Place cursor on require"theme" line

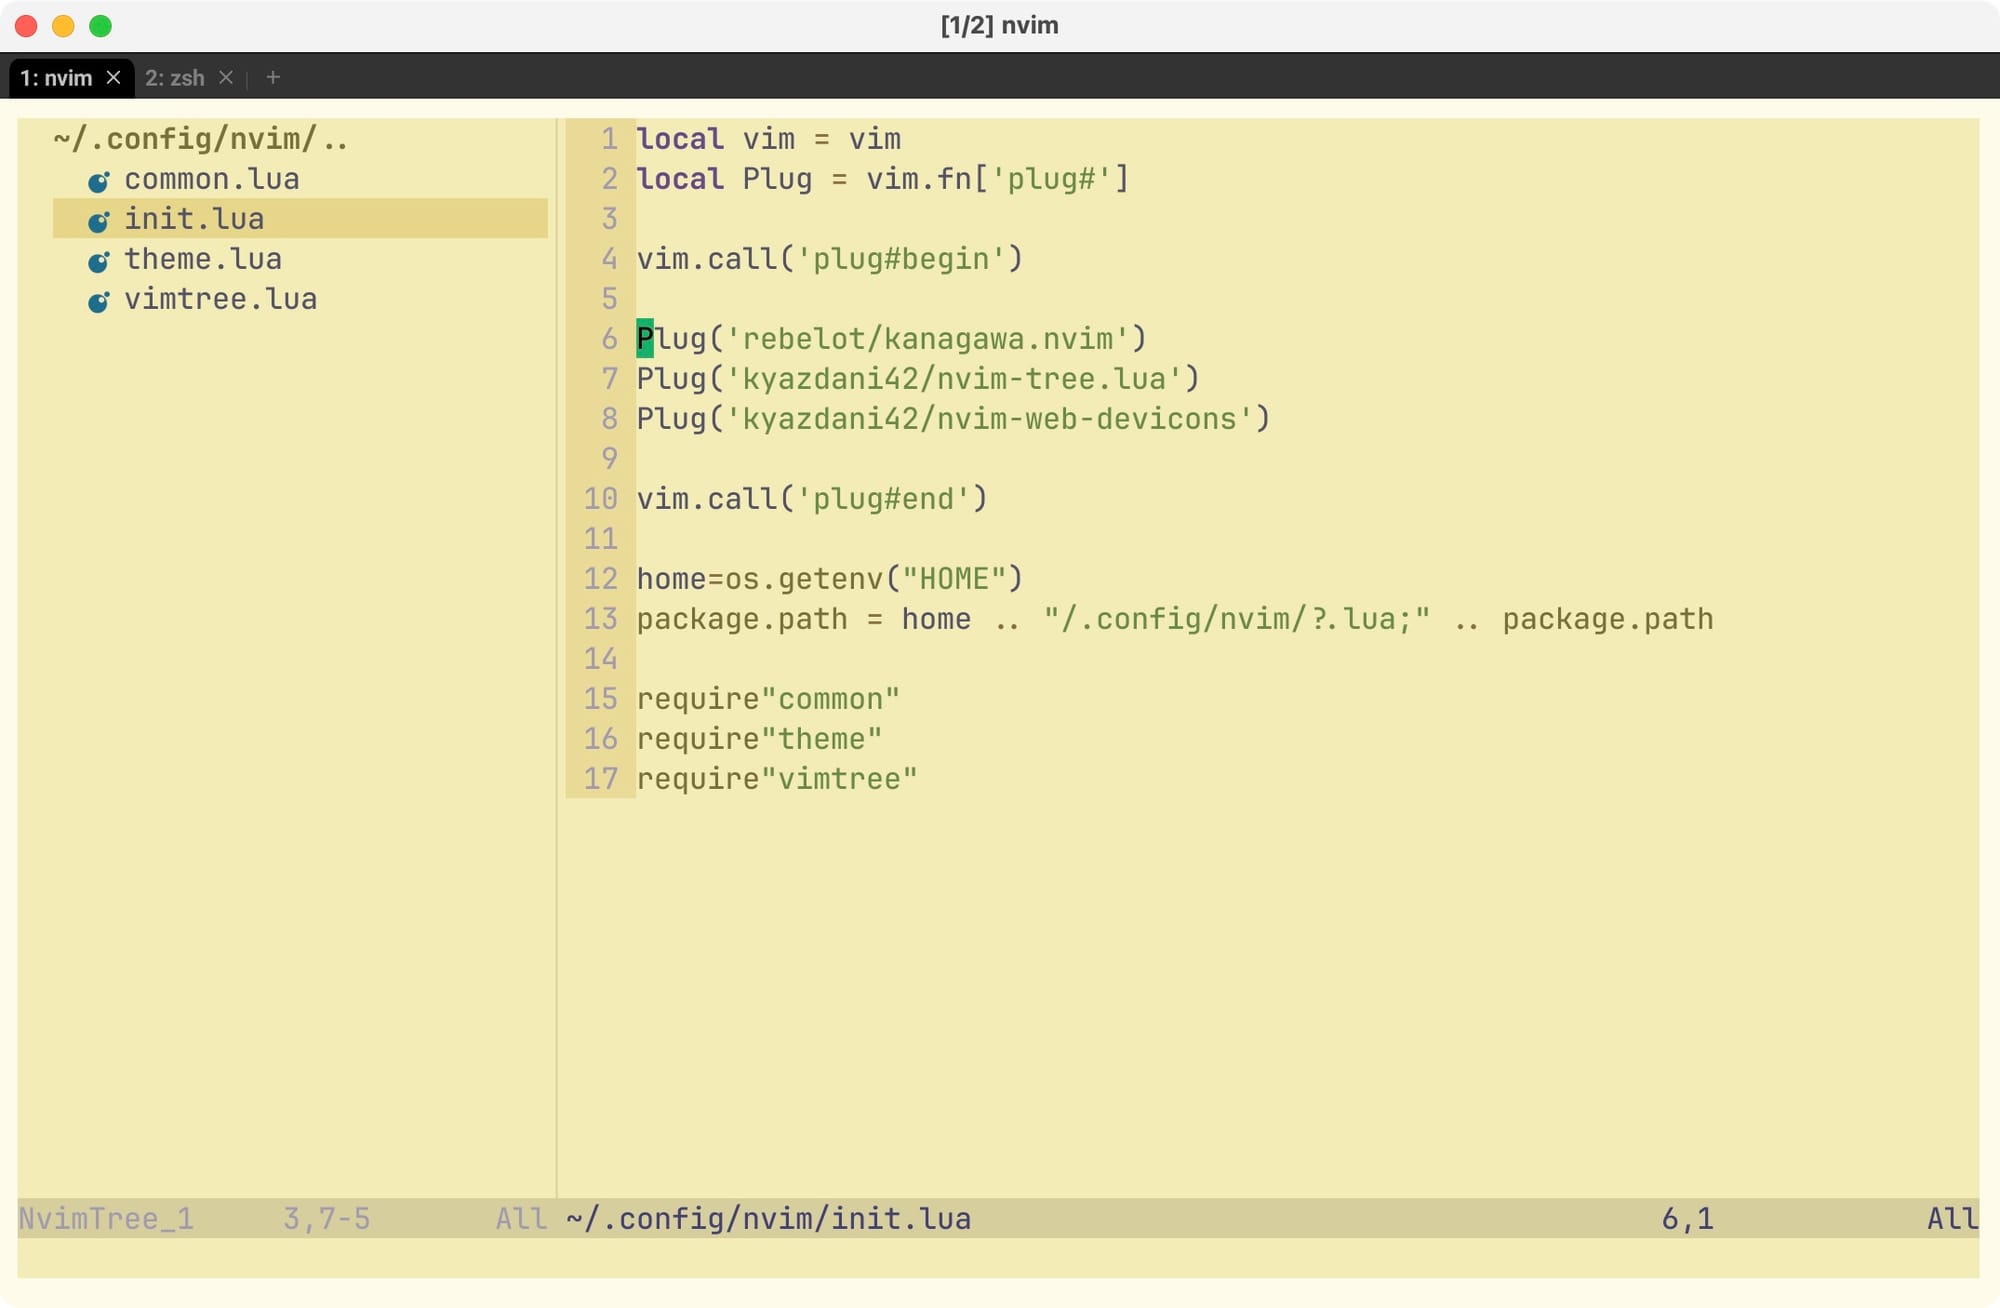coord(759,739)
